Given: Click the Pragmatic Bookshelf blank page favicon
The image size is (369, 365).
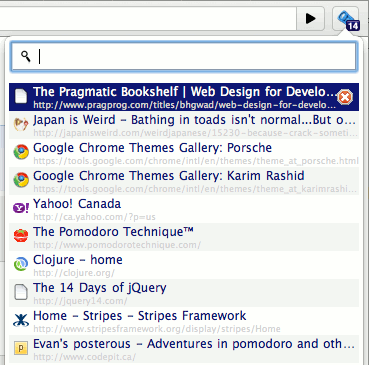Looking at the screenshot, I should [x=21, y=97].
